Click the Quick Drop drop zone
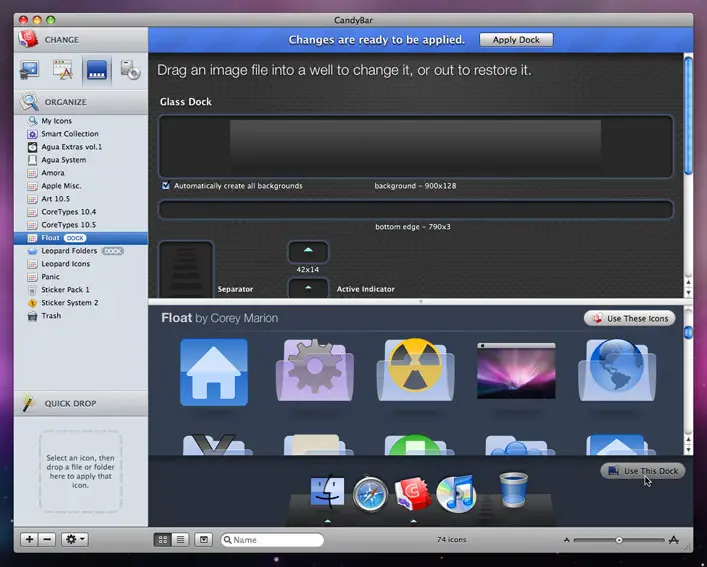The width and height of the screenshot is (707, 567). pos(80,471)
